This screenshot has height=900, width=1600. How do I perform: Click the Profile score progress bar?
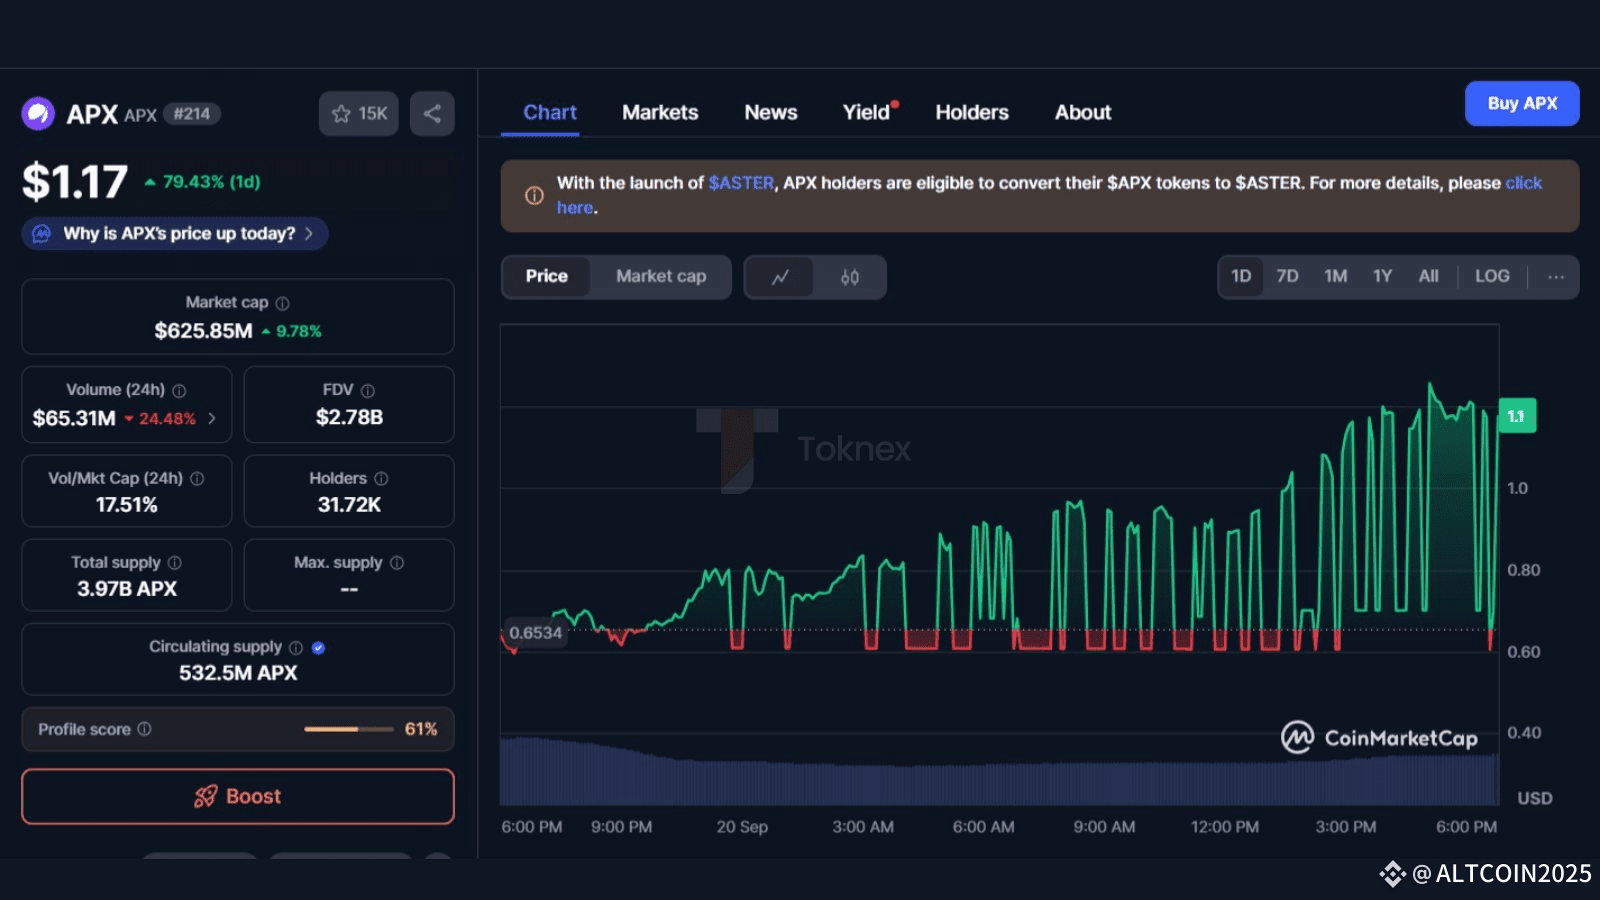pos(349,729)
